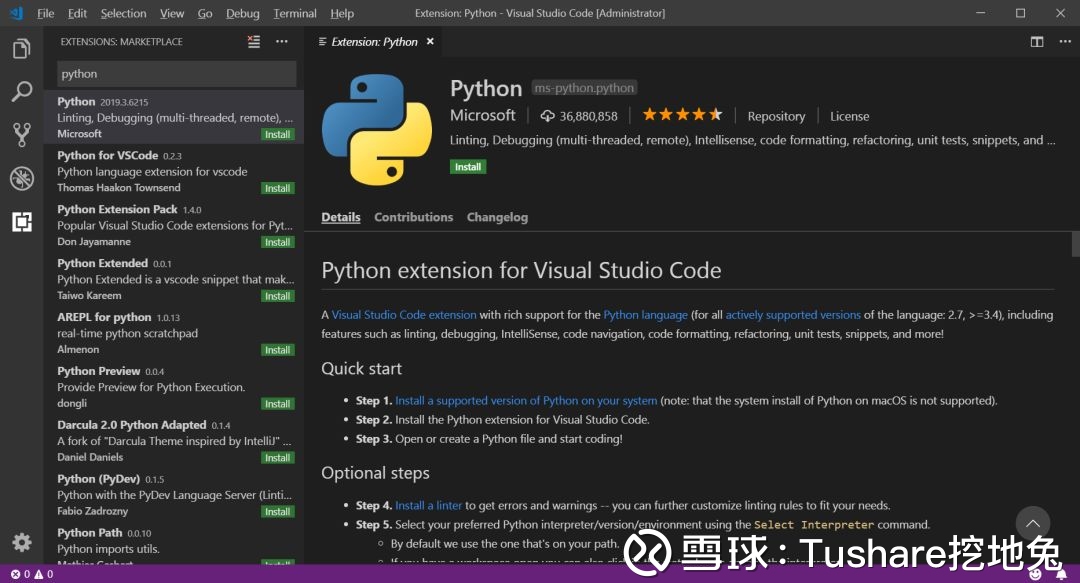
Task: Open the Source Control view icon
Action: point(21,135)
